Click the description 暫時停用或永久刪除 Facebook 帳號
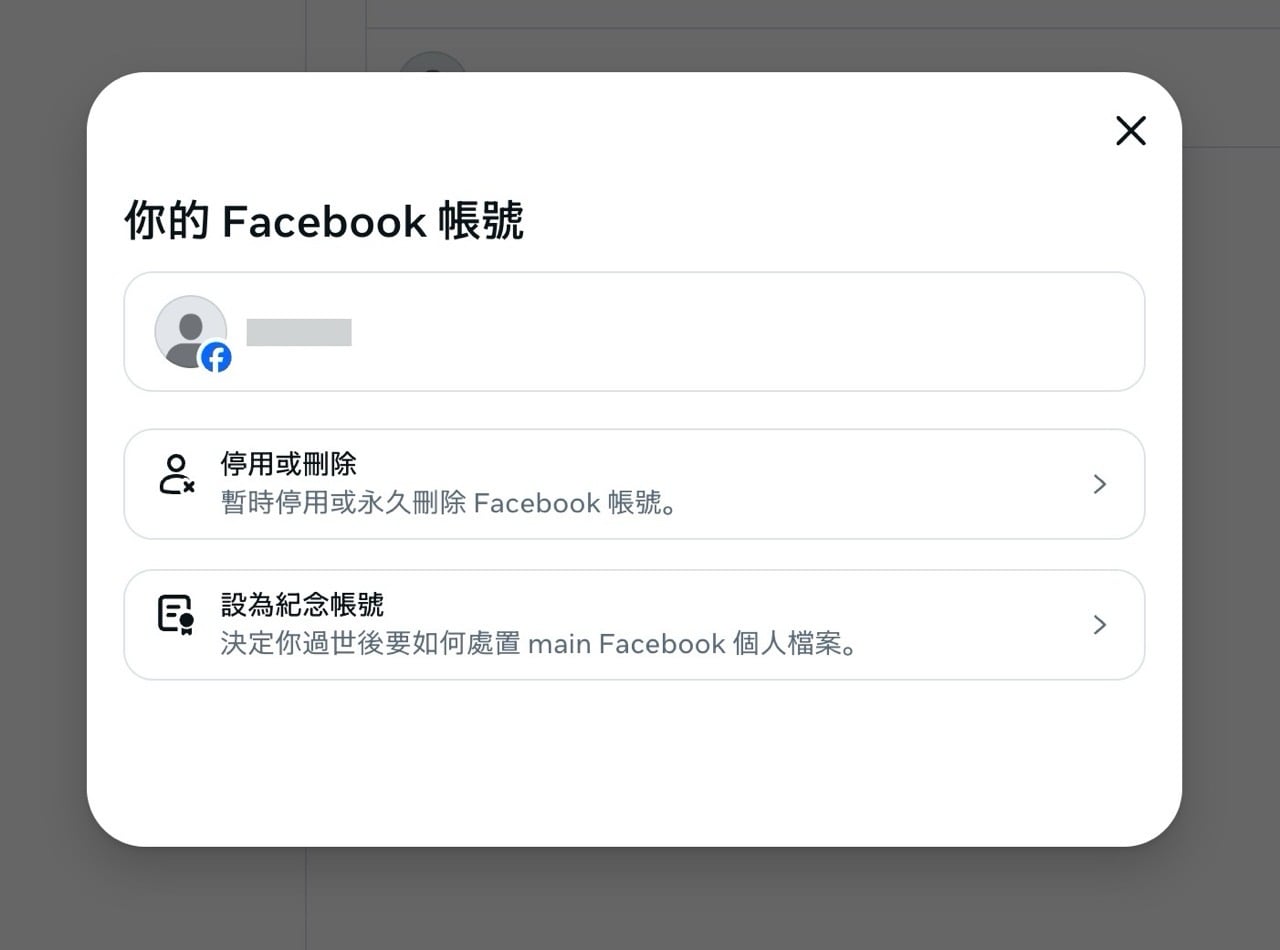This screenshot has width=1280, height=950. click(452, 503)
